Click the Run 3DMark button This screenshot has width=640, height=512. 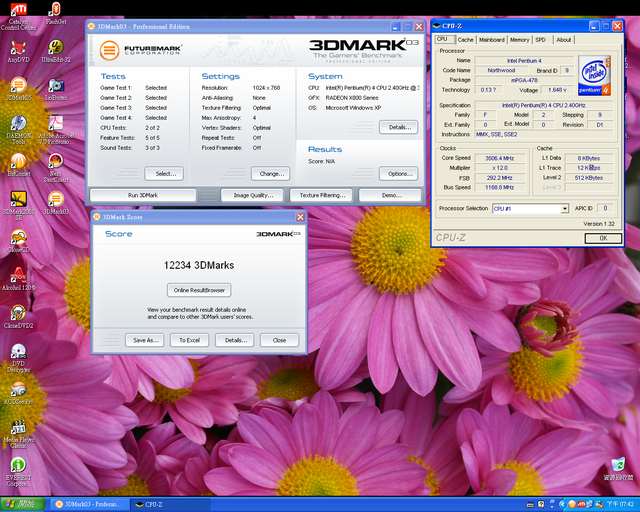[x=143, y=195]
